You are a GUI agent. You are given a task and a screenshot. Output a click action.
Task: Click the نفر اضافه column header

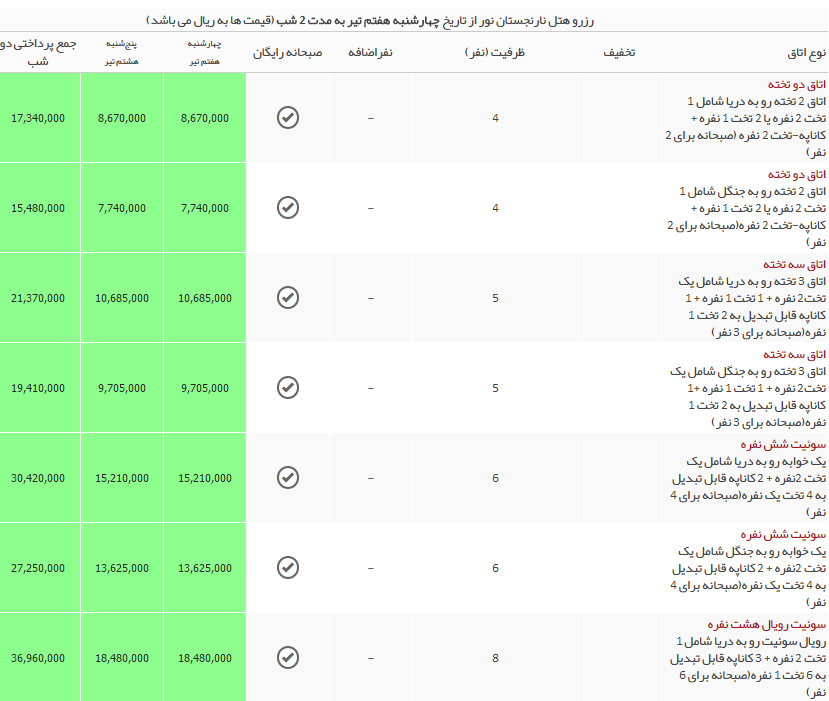[x=370, y=52]
